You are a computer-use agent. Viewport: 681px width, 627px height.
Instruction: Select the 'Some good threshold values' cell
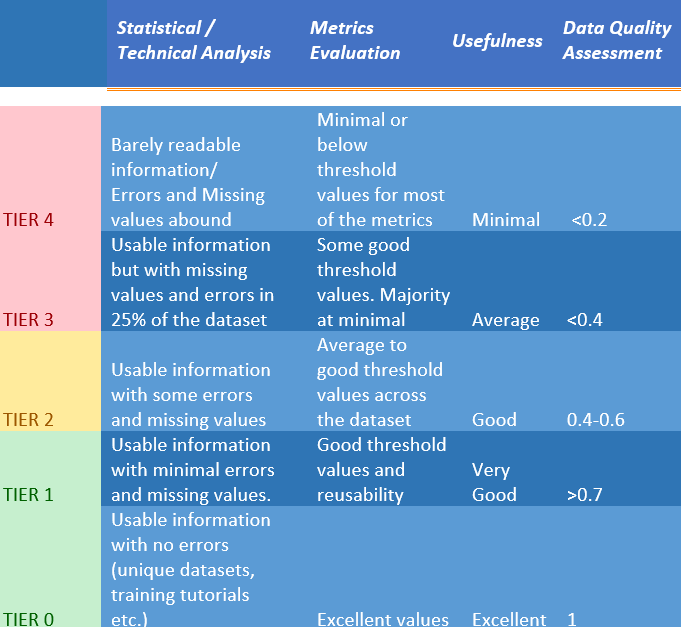tap(383, 282)
